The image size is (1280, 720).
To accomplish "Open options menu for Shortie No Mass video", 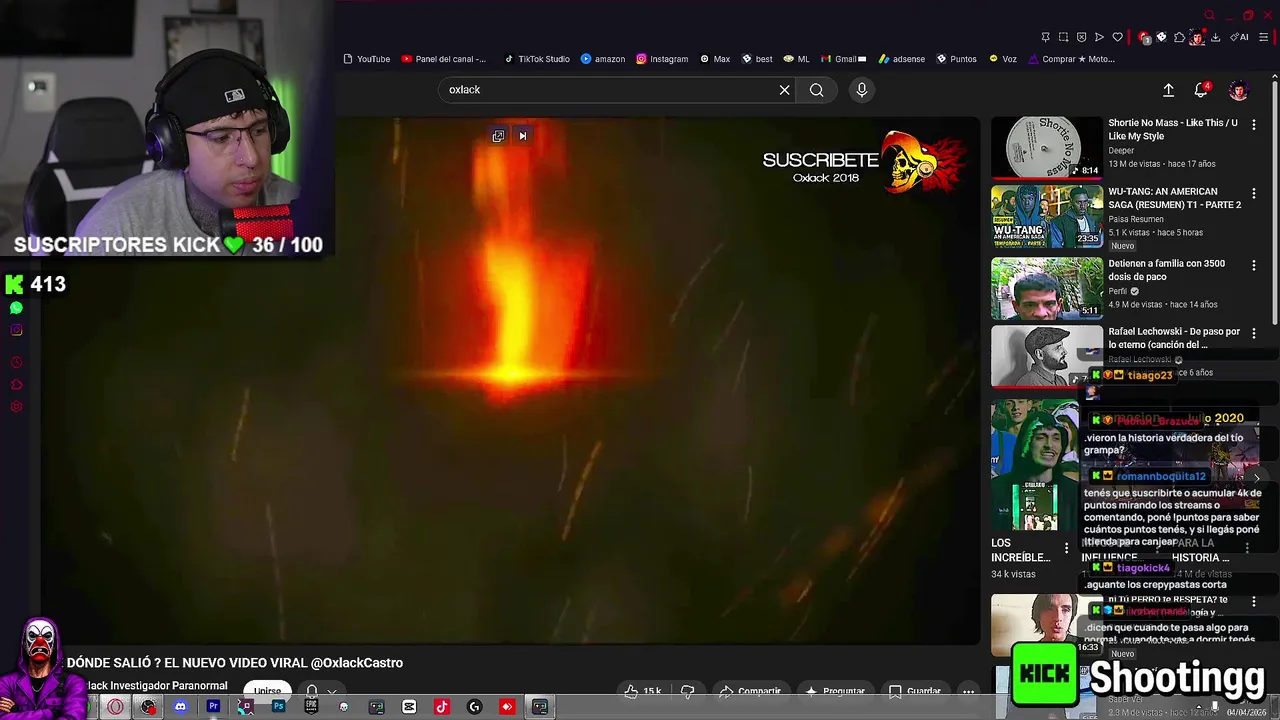I will click(x=1254, y=125).
